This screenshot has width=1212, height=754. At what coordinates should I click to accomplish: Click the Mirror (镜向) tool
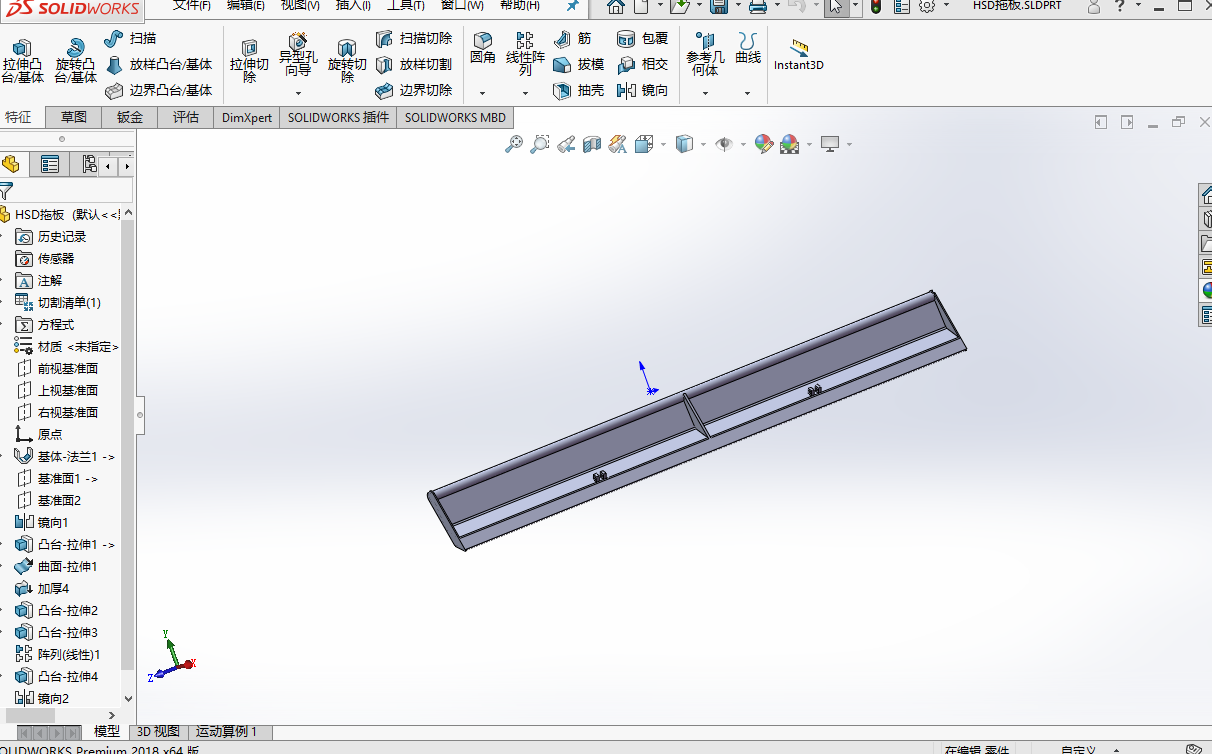(x=643, y=90)
